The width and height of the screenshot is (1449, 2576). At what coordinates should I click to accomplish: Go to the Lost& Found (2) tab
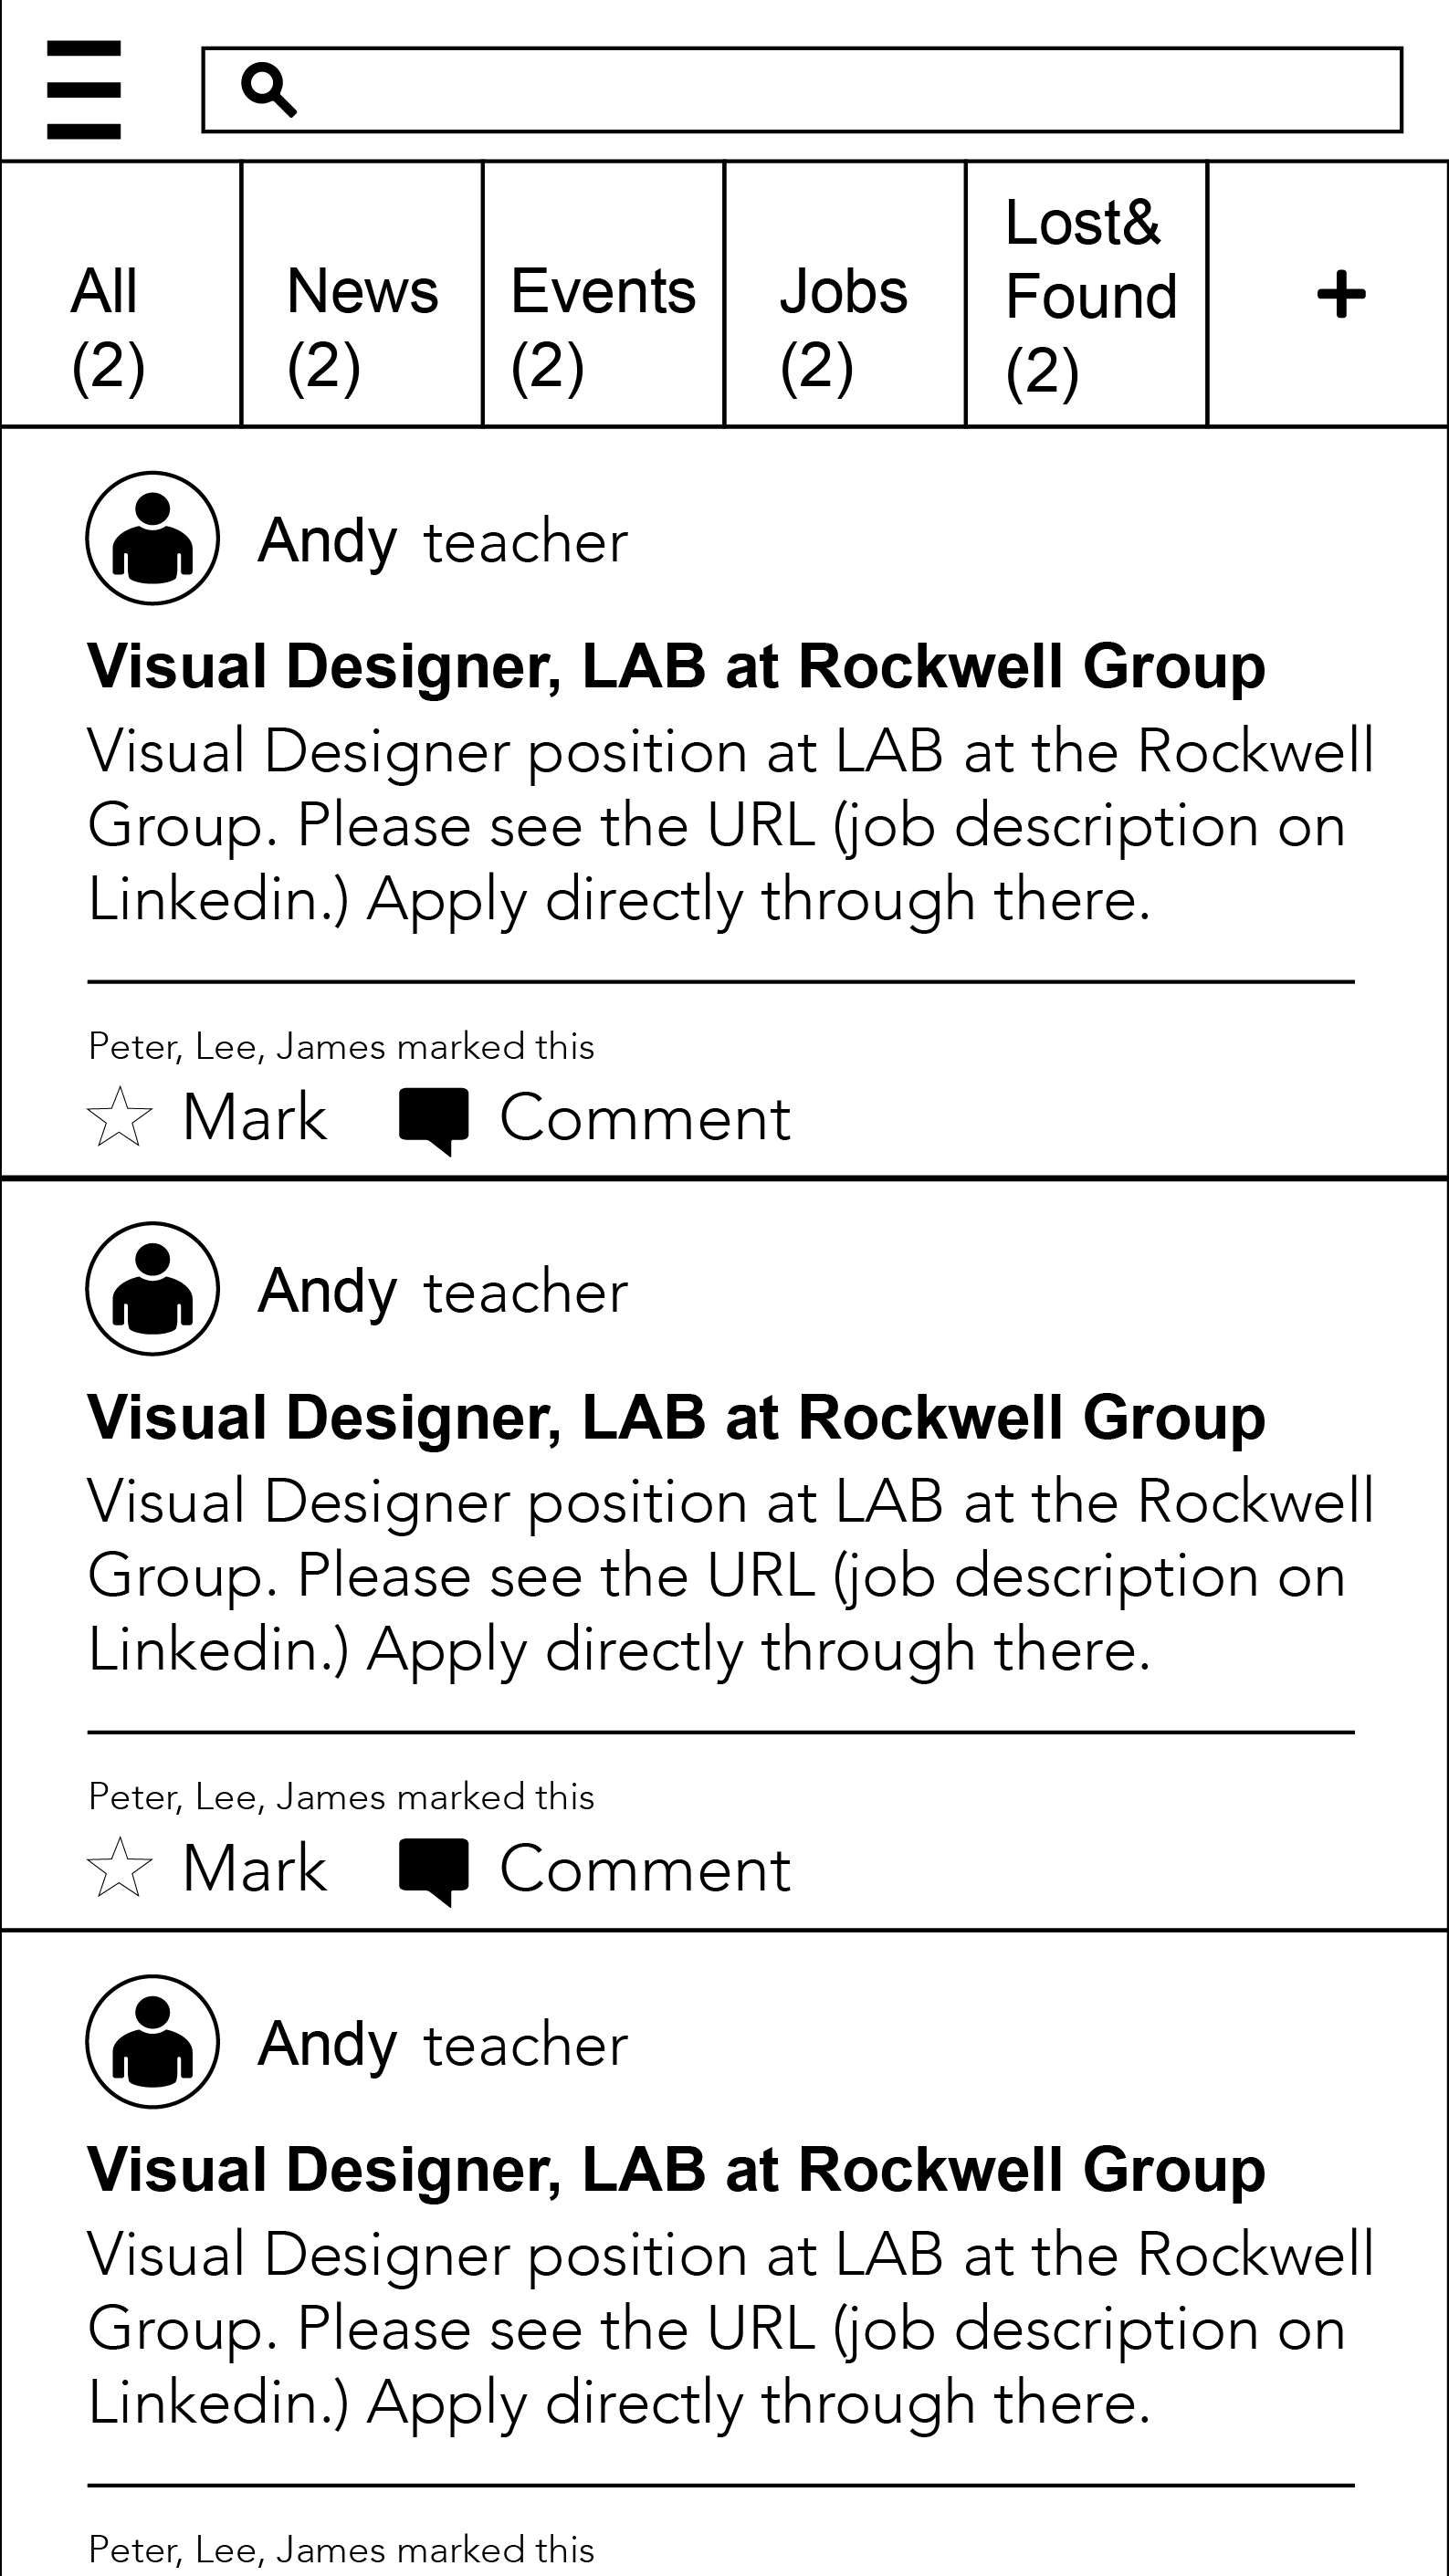(1086, 295)
